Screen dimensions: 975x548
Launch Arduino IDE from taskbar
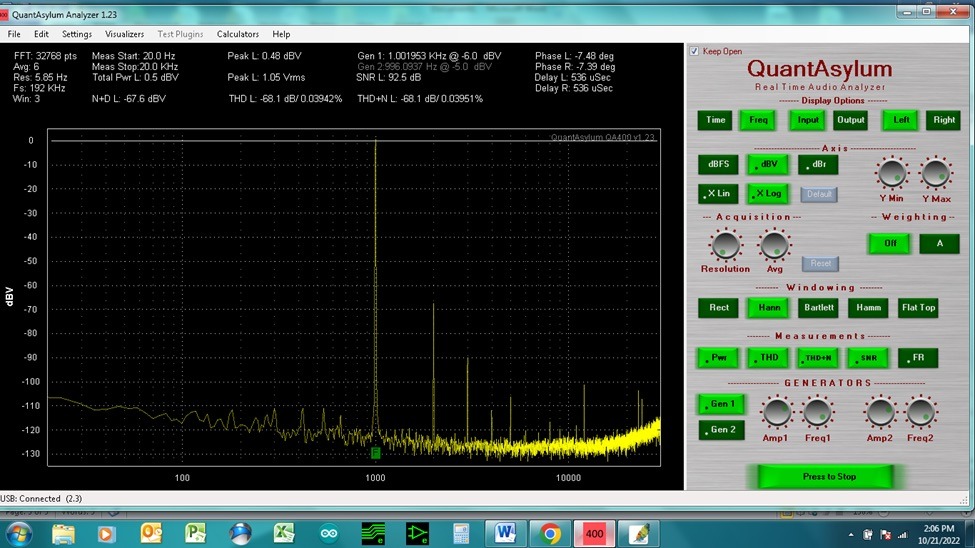(x=329, y=534)
